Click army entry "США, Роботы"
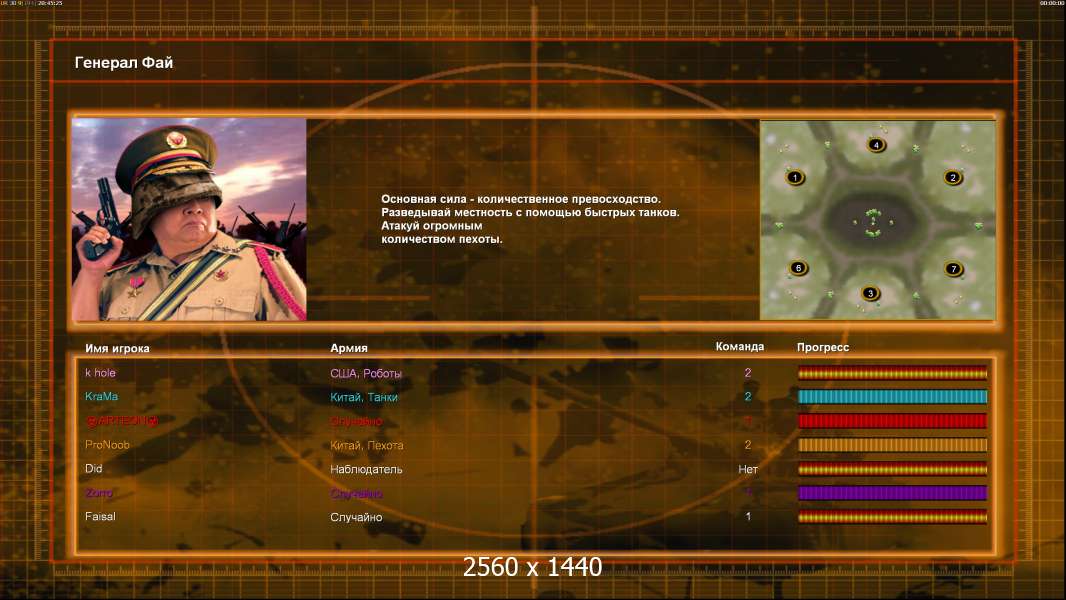The width and height of the screenshot is (1066, 600). tap(366, 374)
